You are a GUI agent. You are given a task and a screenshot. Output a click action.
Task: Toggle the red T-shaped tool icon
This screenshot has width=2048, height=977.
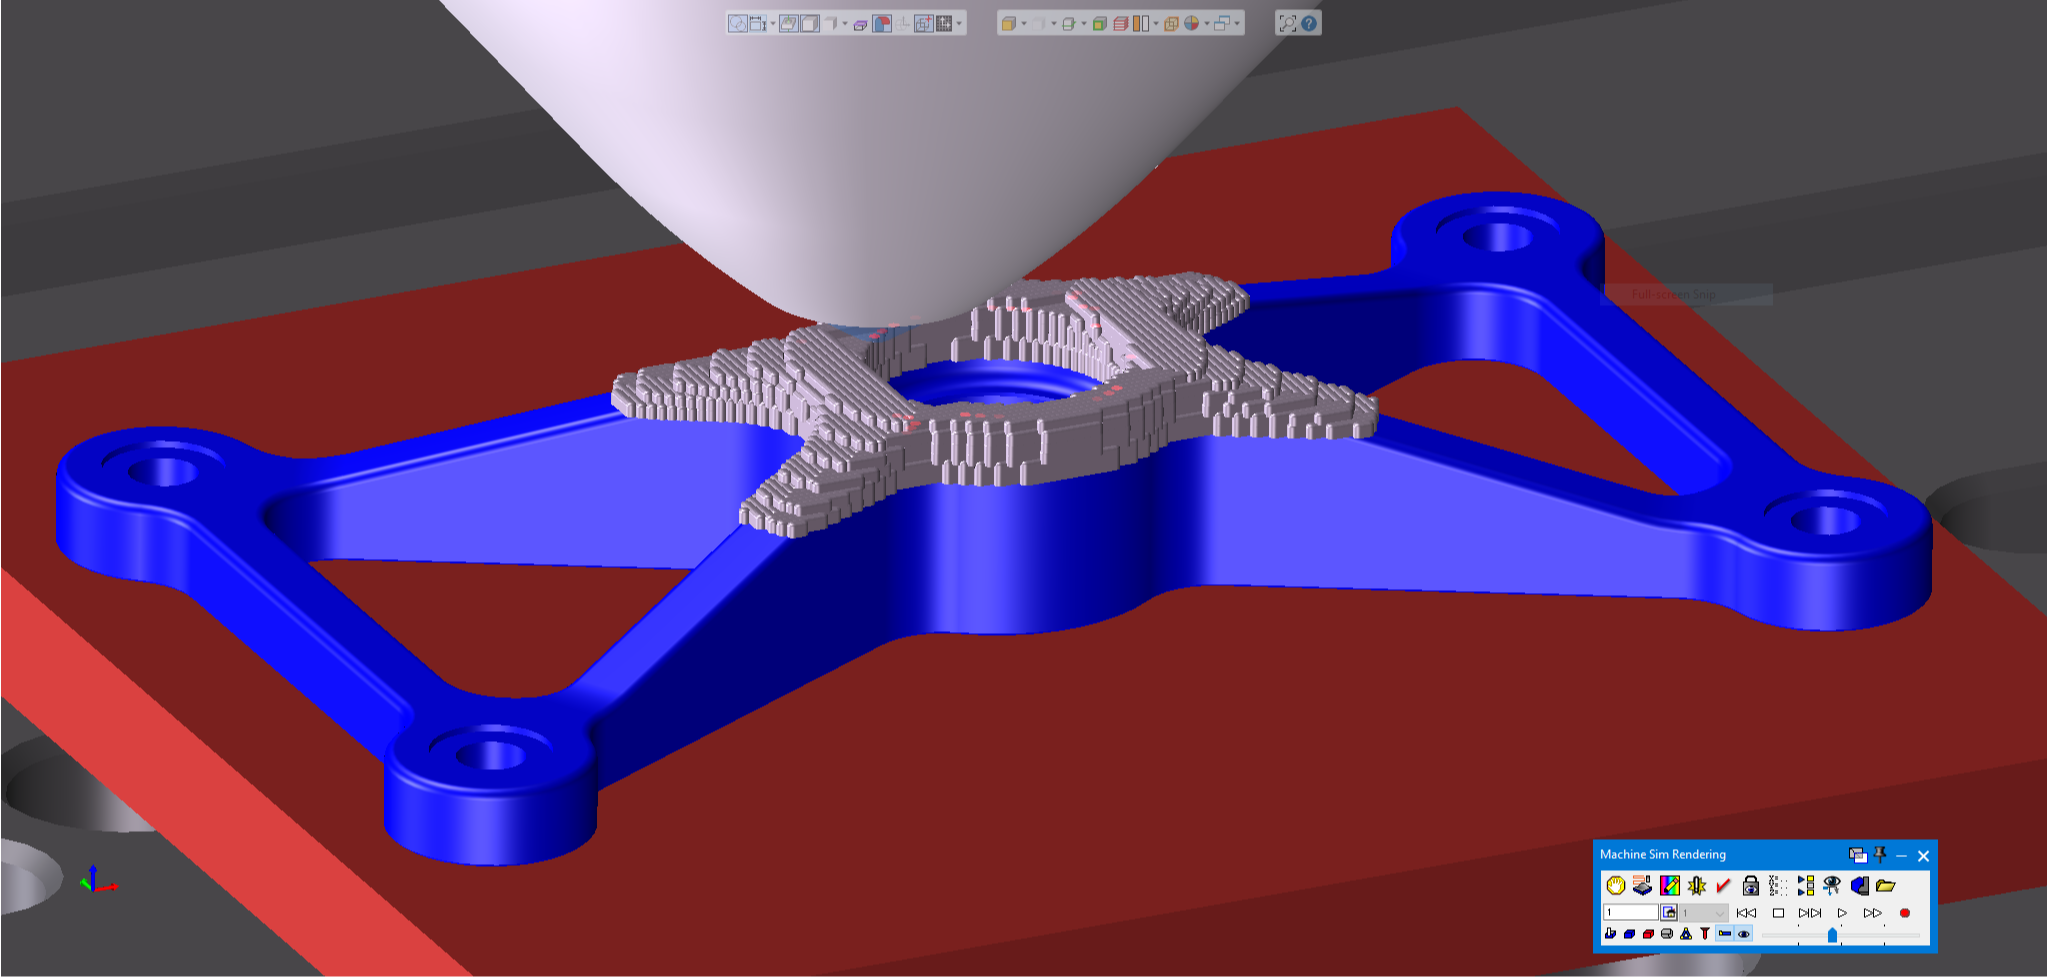[x=1705, y=934]
